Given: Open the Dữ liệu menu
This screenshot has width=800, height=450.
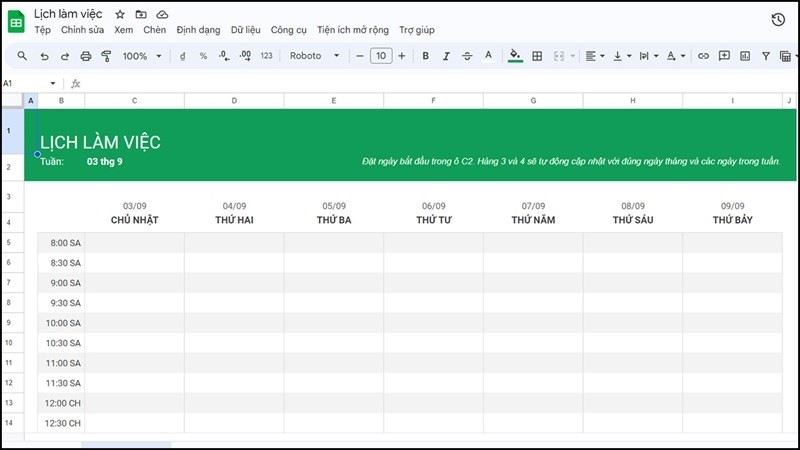Looking at the screenshot, I should 246,30.
